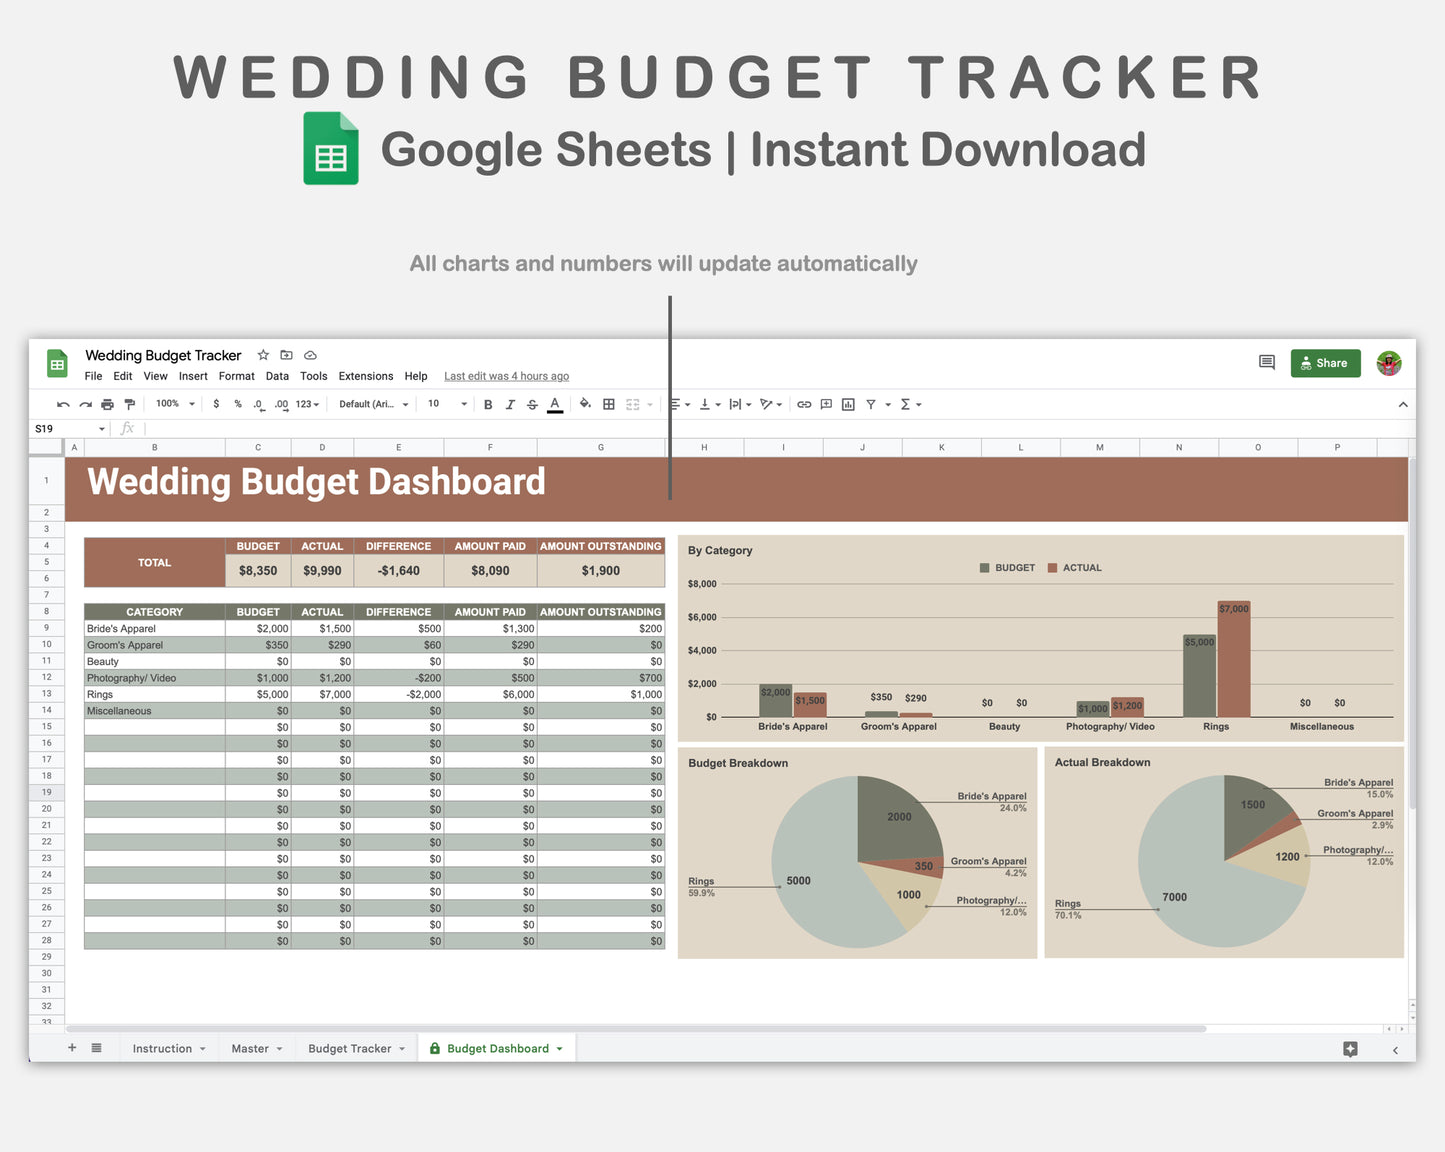Format selection as percent
Image resolution: width=1445 pixels, height=1152 pixels.
(237, 404)
